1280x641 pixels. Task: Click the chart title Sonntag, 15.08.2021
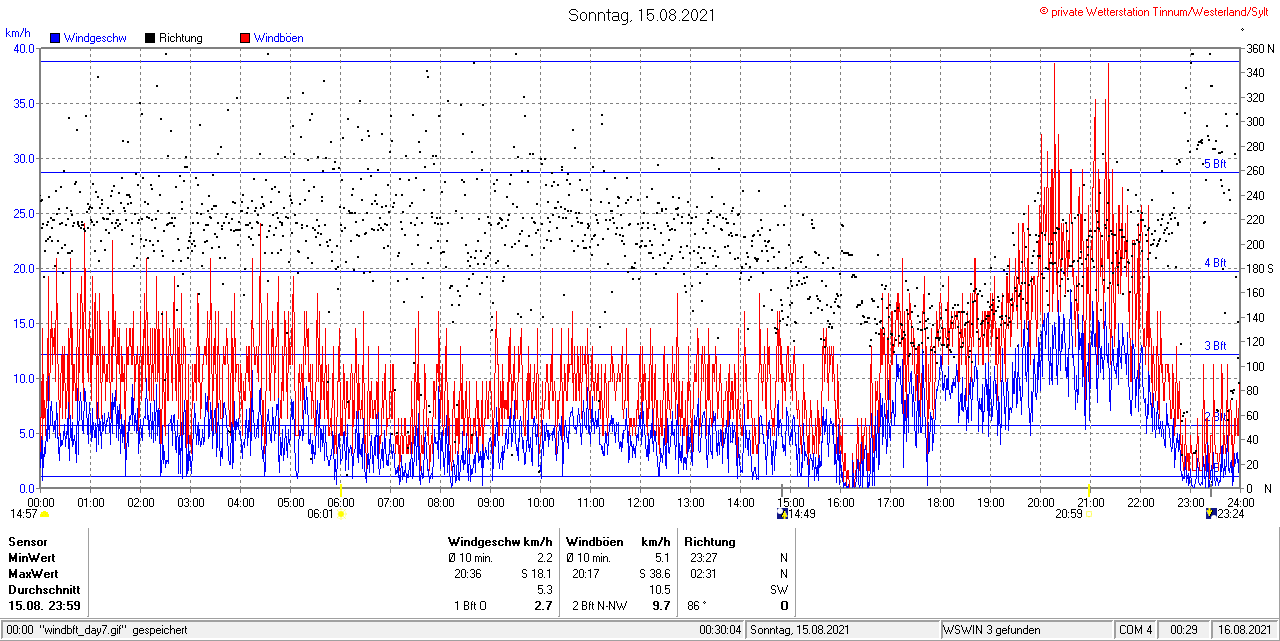[x=642, y=15]
